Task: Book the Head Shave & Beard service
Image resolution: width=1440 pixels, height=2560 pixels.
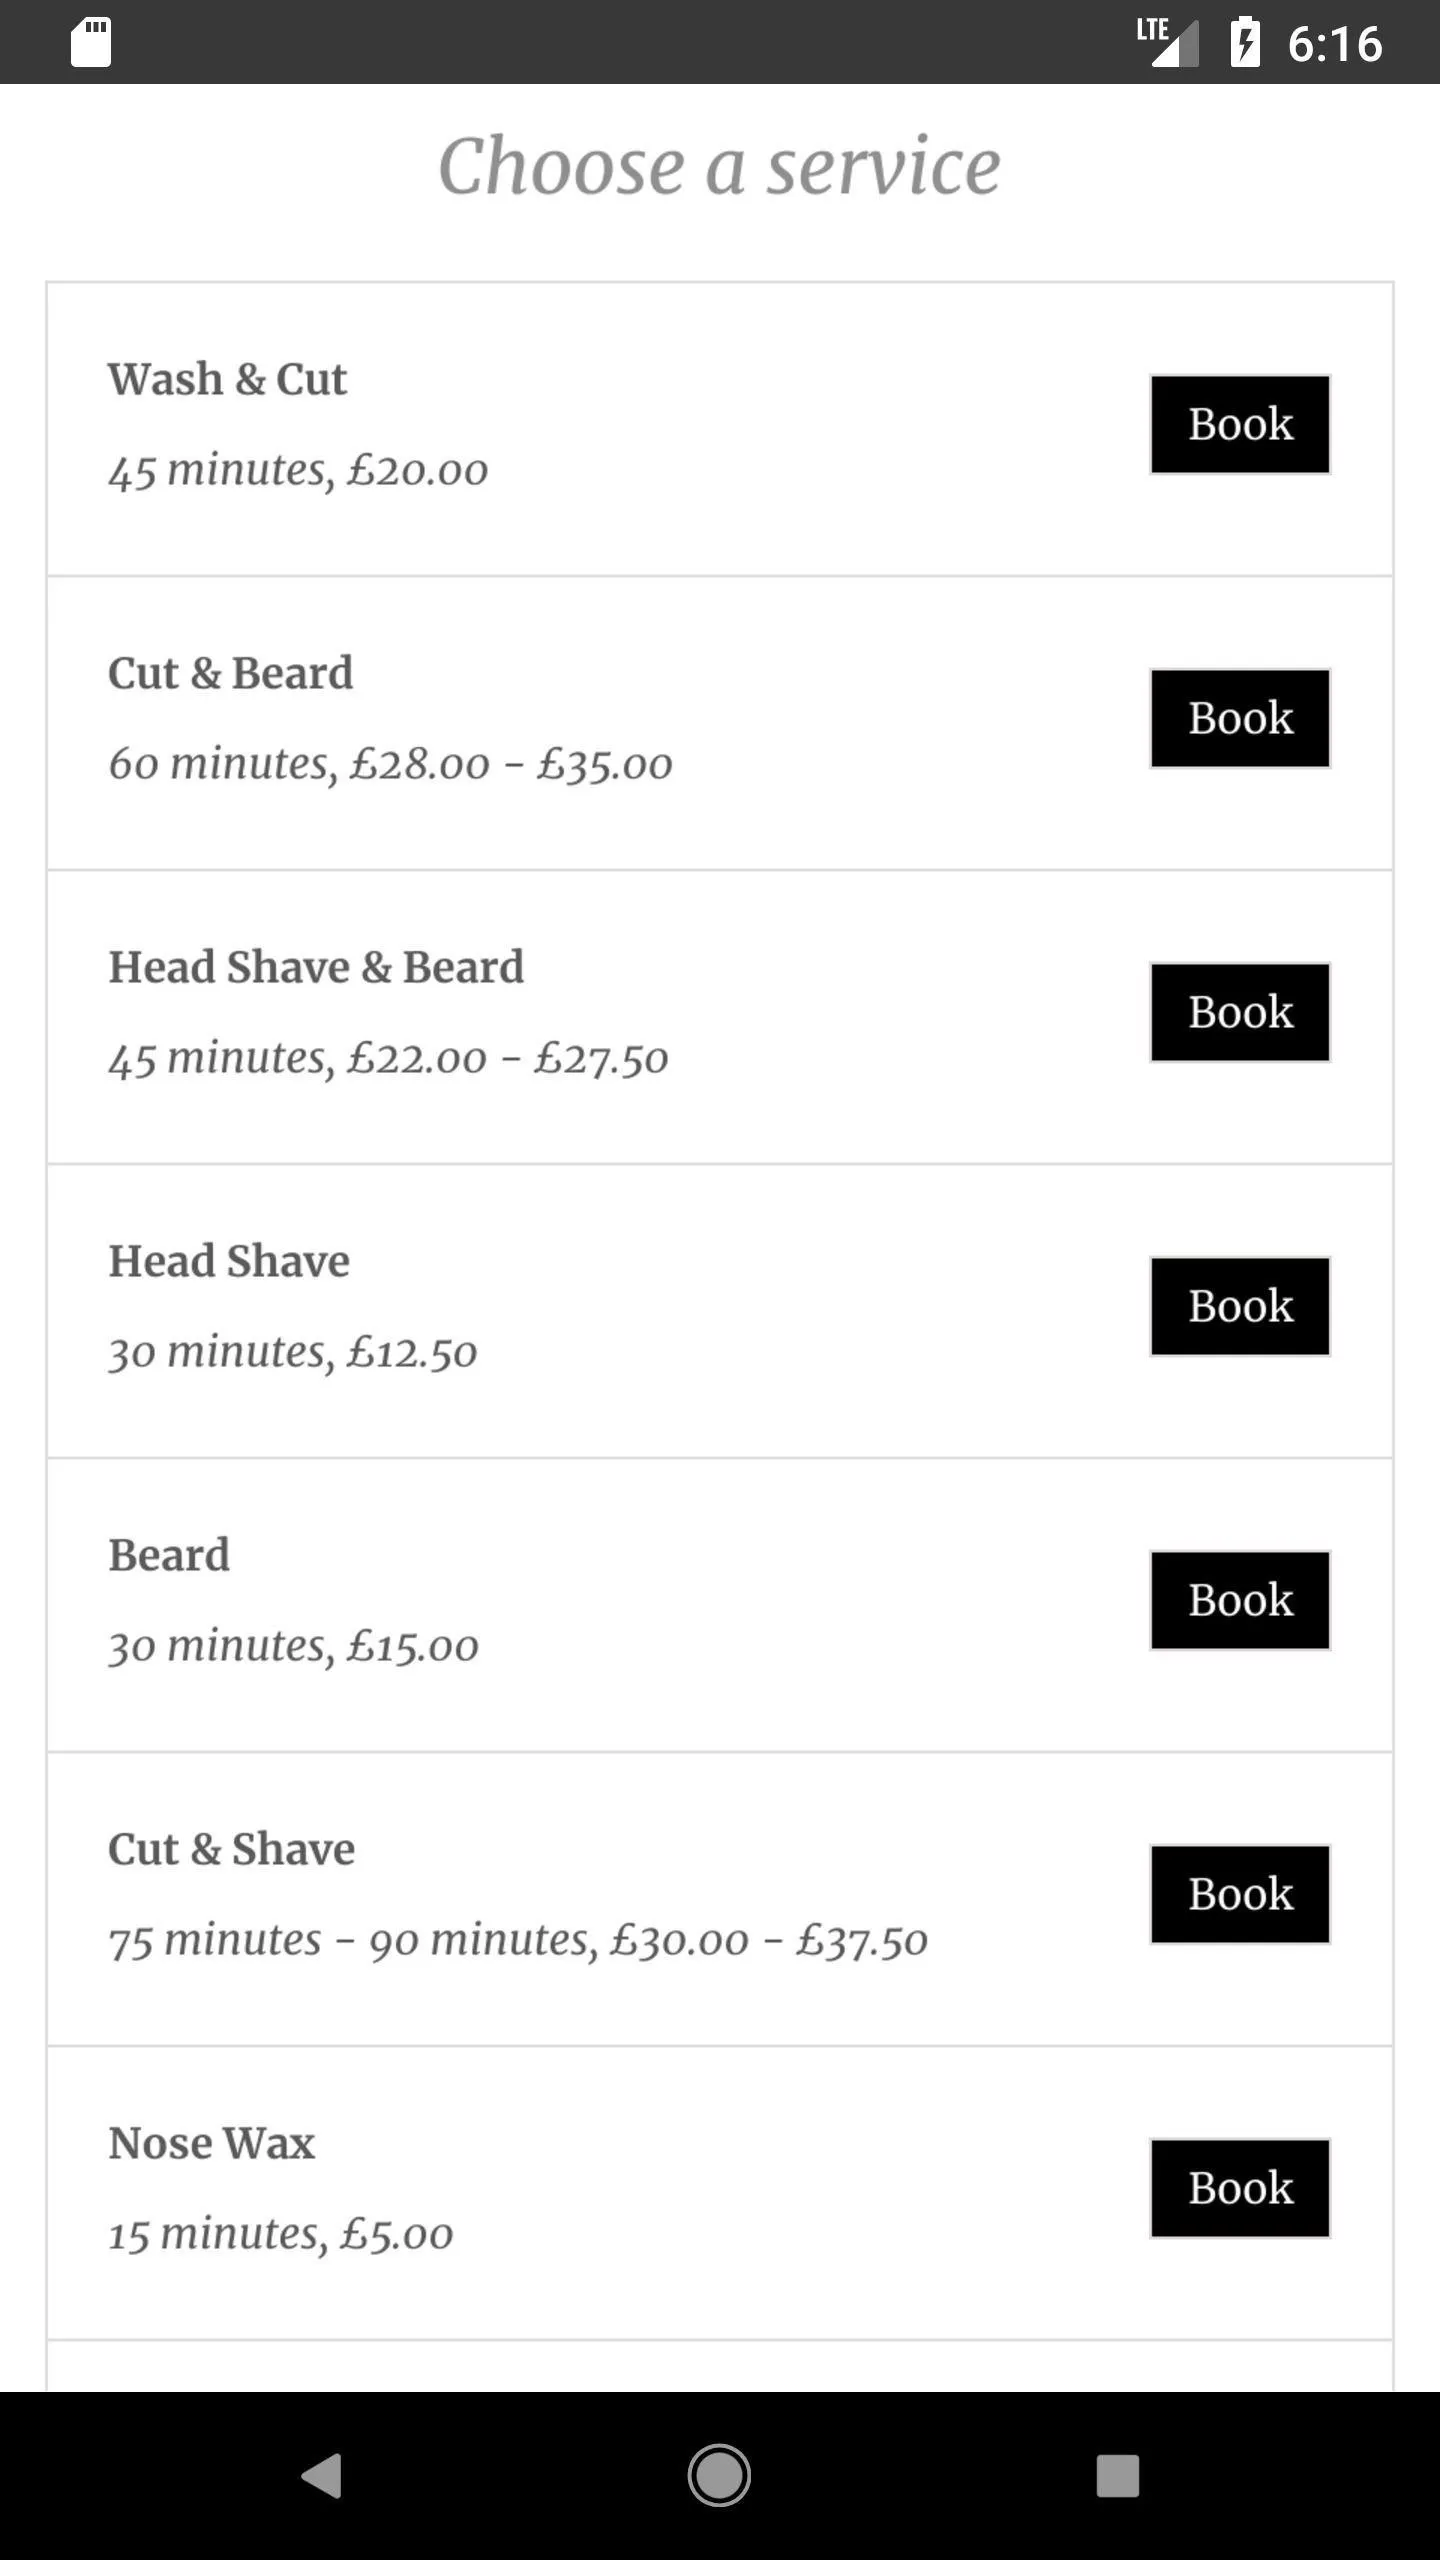Action: 1240,1012
